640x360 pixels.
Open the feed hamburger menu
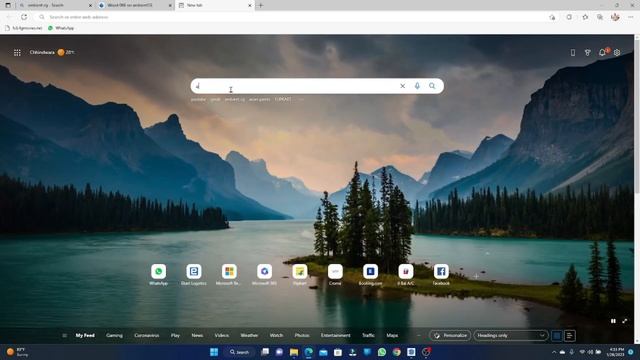coord(64,336)
